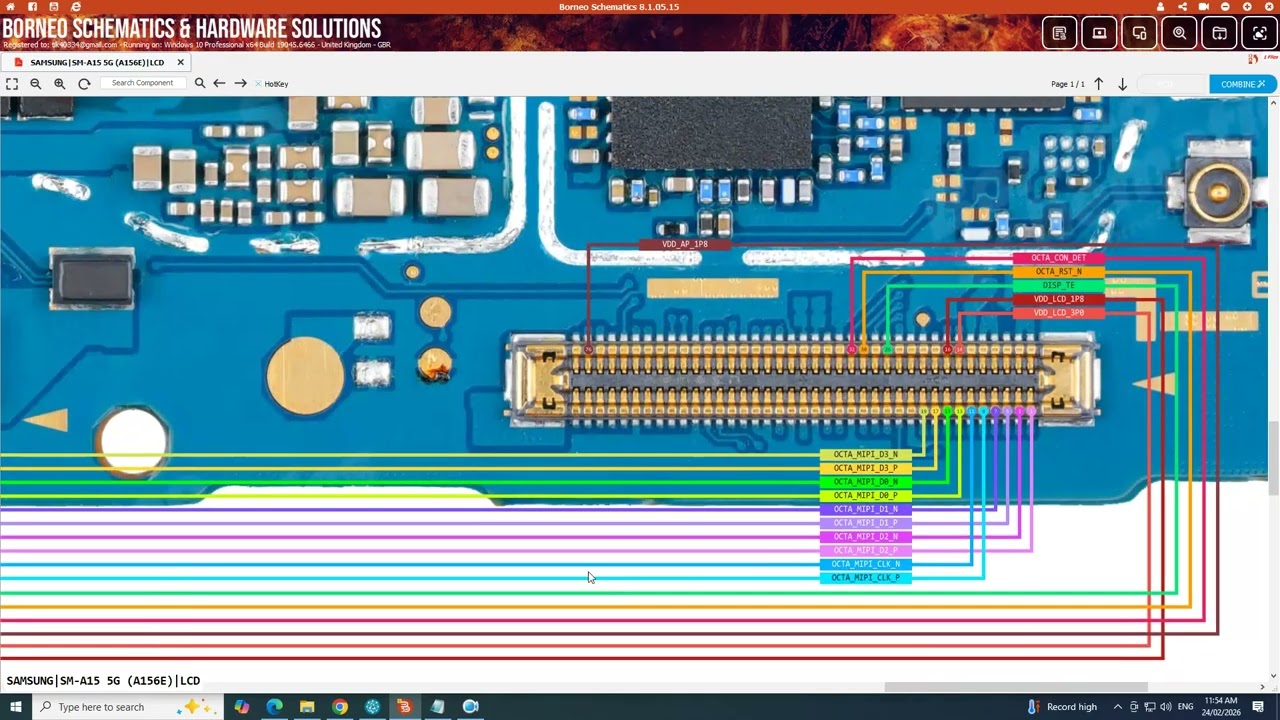The height and width of the screenshot is (720, 1280).
Task: Select the SAMSUNG SM-A15 5G (A156E) LCD tab
Action: pyautogui.click(x=95, y=62)
